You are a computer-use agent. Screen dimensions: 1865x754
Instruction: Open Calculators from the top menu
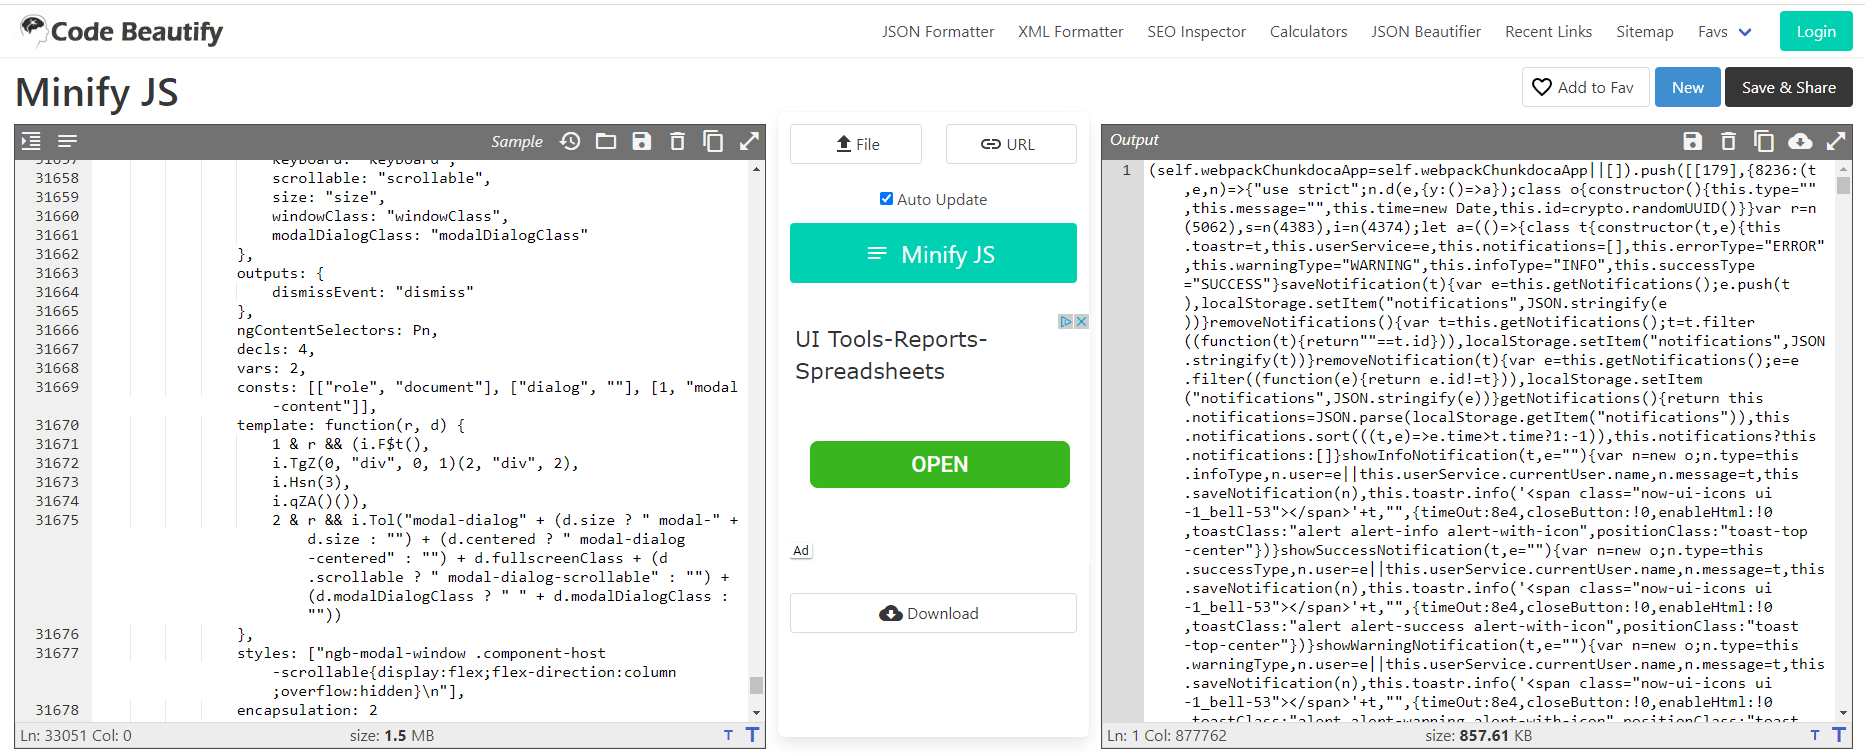tap(1308, 32)
